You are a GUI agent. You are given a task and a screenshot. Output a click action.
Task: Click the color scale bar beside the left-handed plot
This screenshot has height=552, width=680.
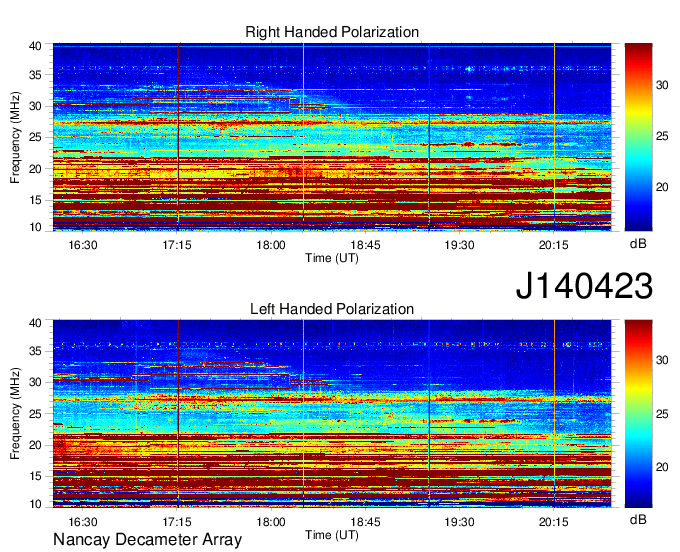[x=638, y=414]
